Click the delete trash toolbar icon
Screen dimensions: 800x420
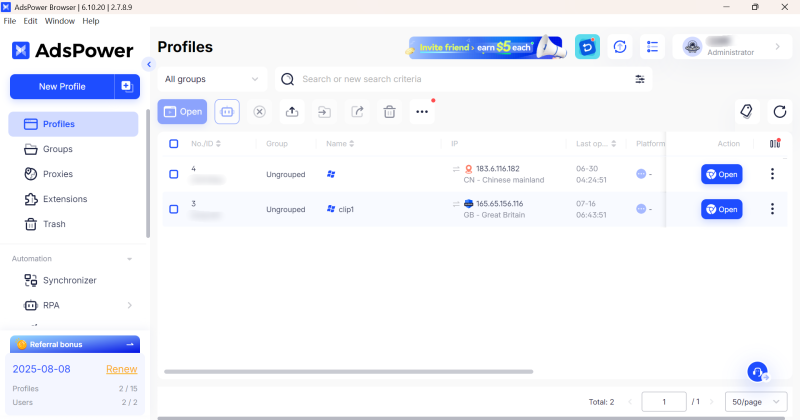pos(389,112)
